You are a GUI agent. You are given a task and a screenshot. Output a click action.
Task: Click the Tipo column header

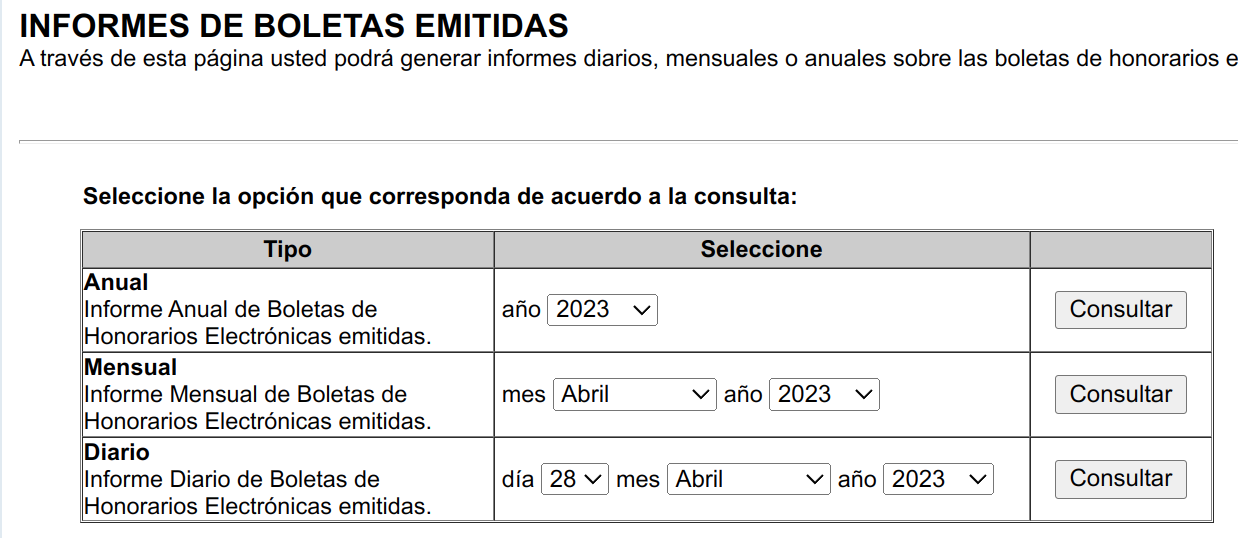click(x=287, y=250)
